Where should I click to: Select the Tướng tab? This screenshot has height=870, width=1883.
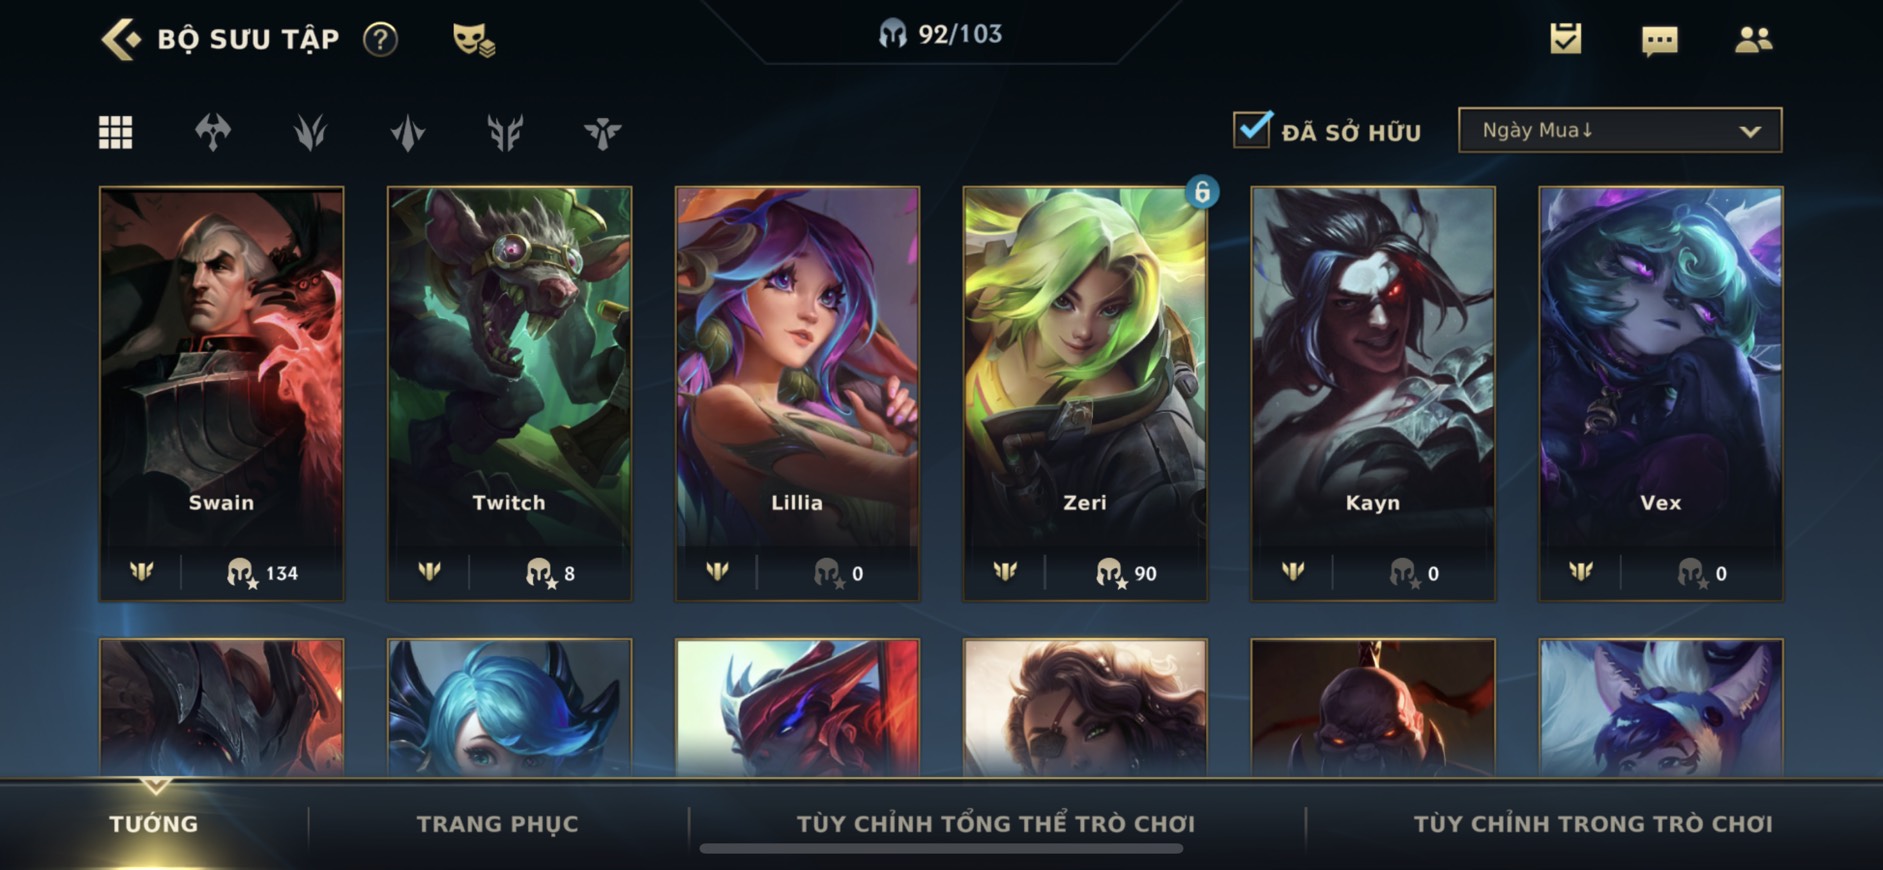(154, 824)
